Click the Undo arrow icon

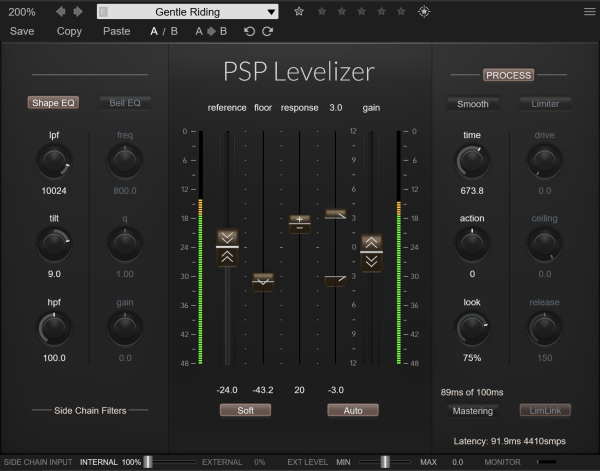(x=249, y=31)
